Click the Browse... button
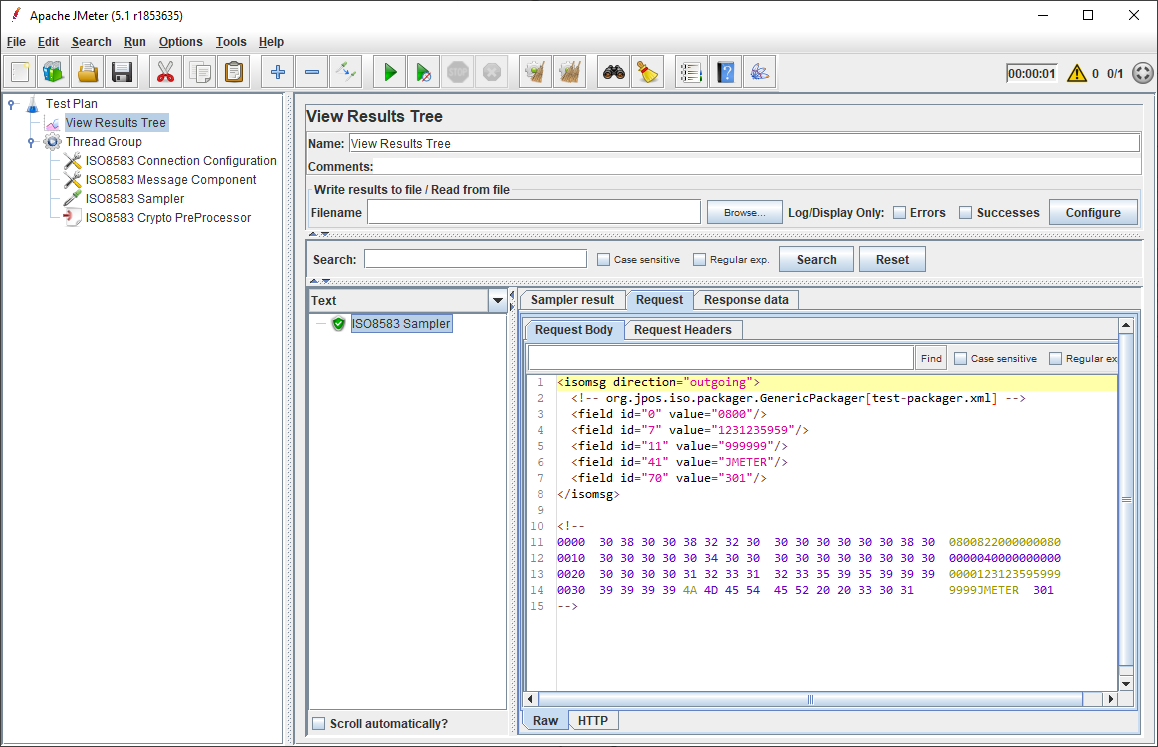Image resolution: width=1158 pixels, height=747 pixels. 744,212
